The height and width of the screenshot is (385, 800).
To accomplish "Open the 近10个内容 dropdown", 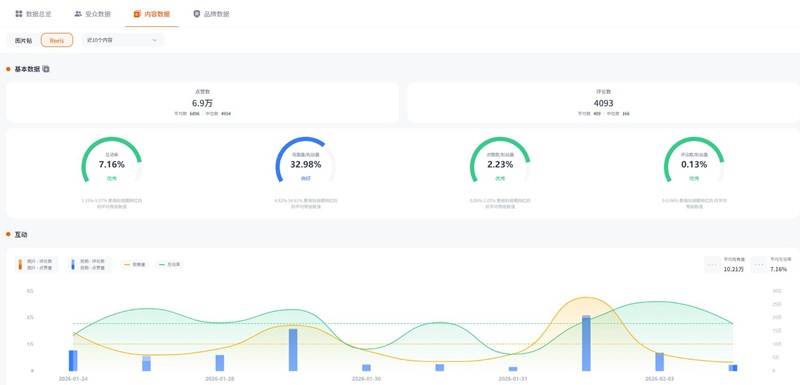I will point(123,40).
